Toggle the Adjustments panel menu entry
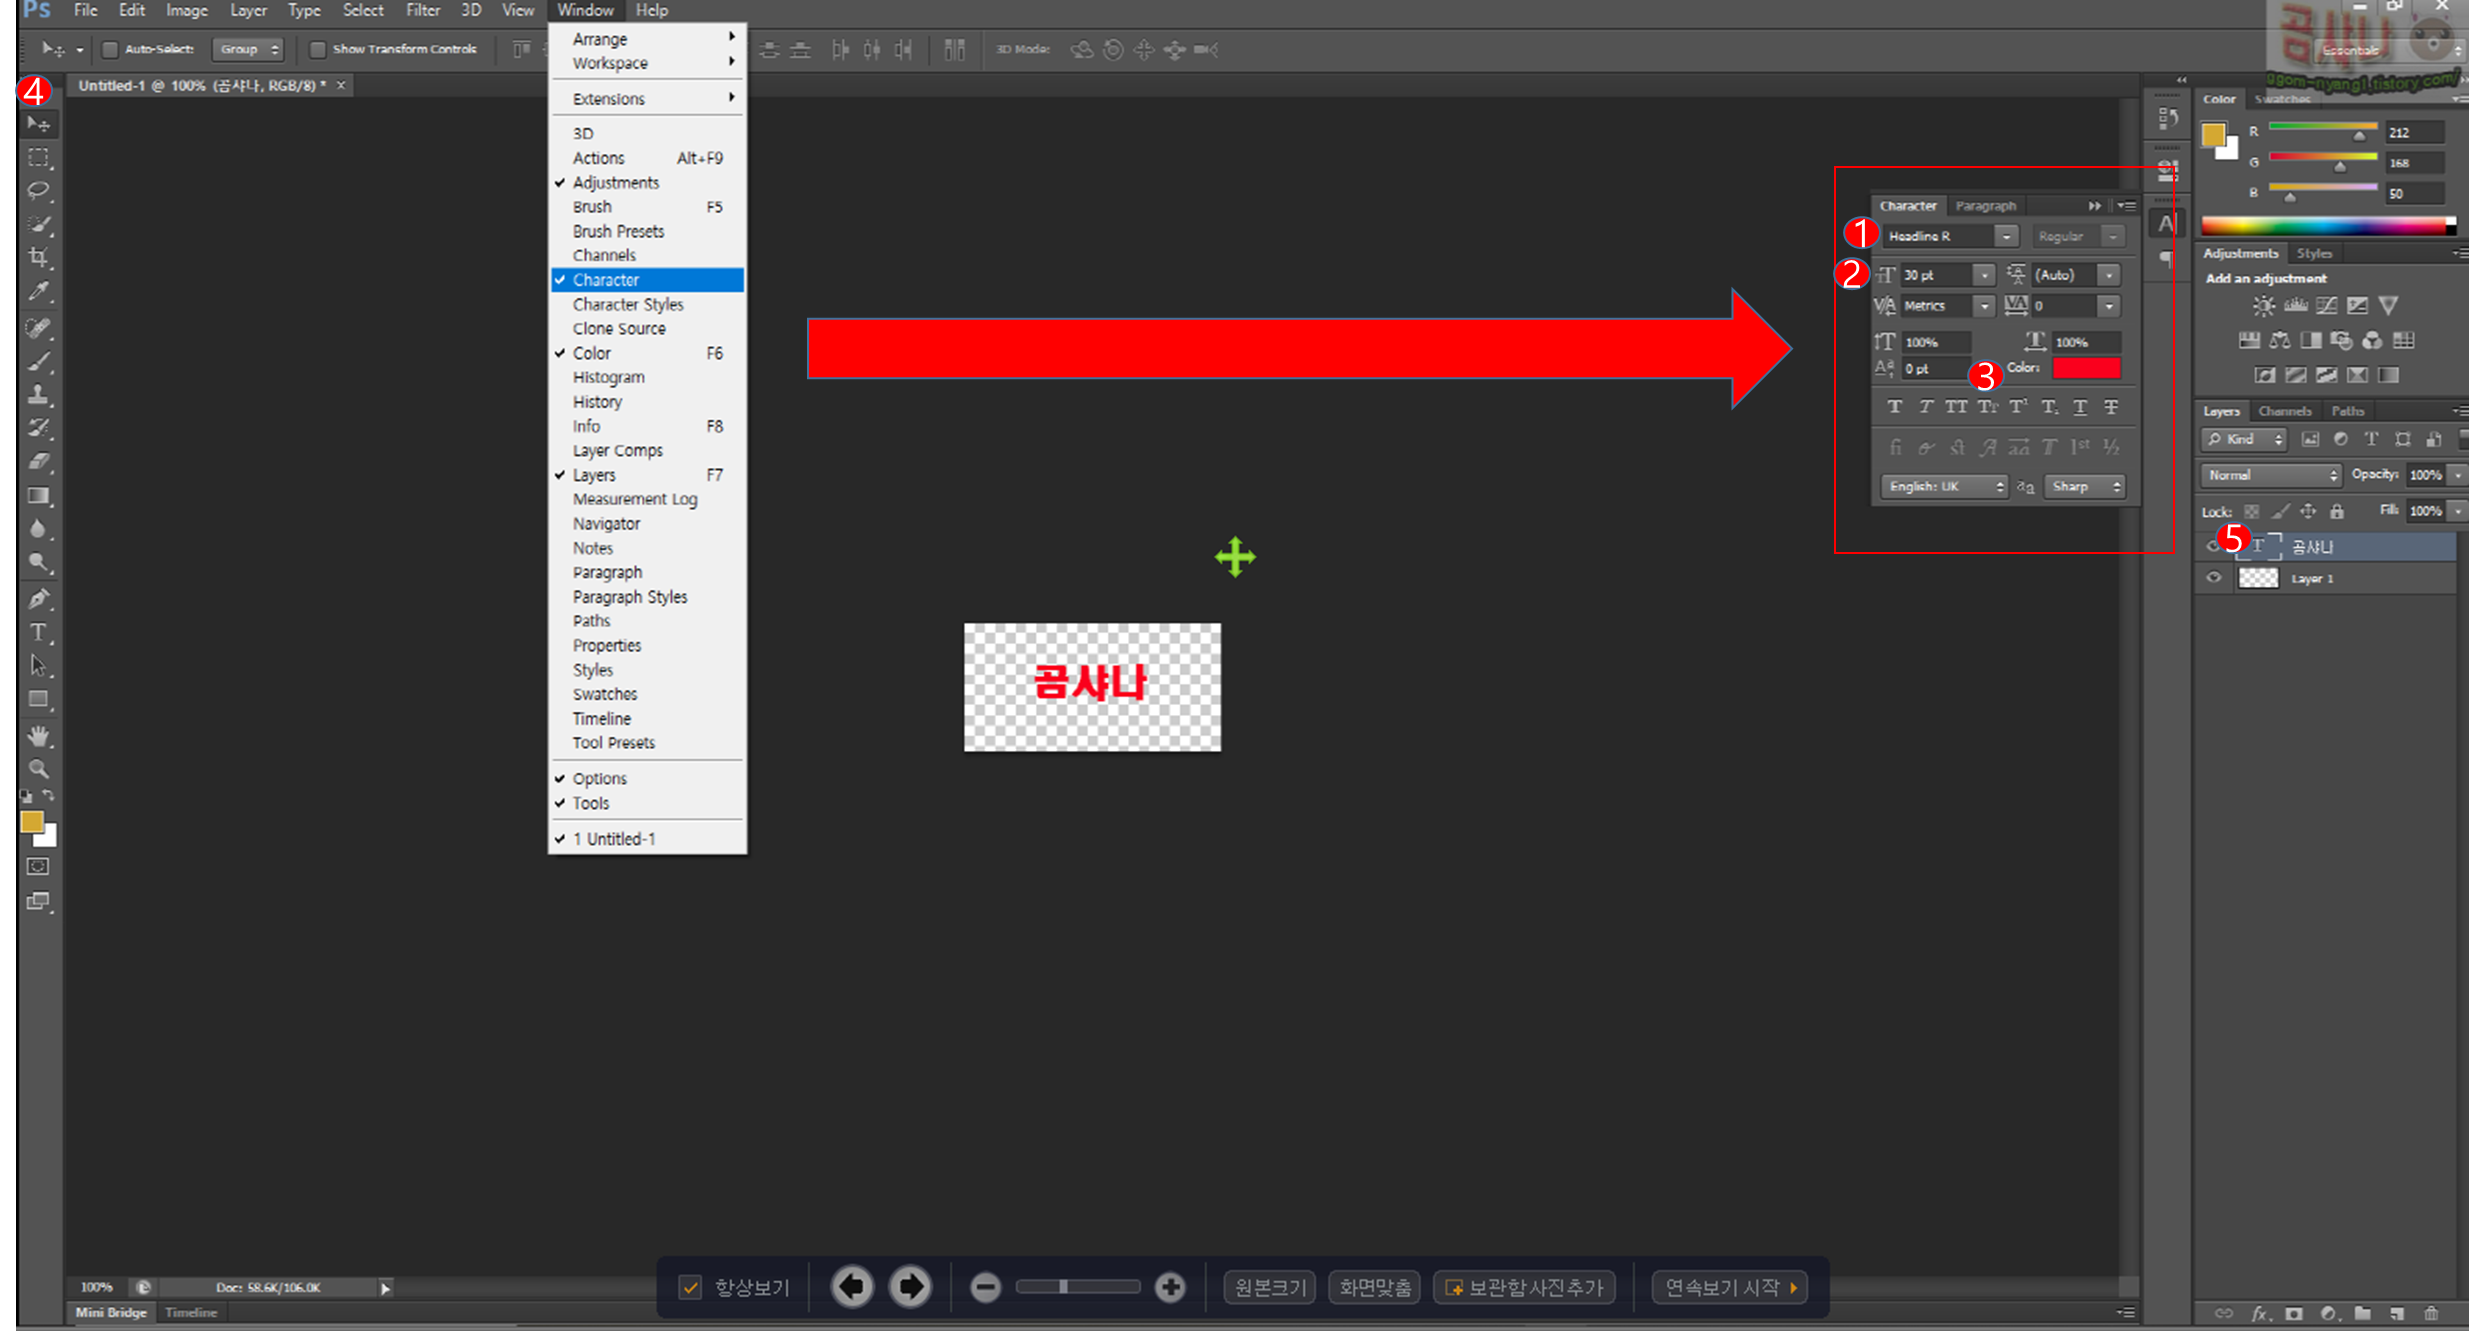 click(646, 183)
